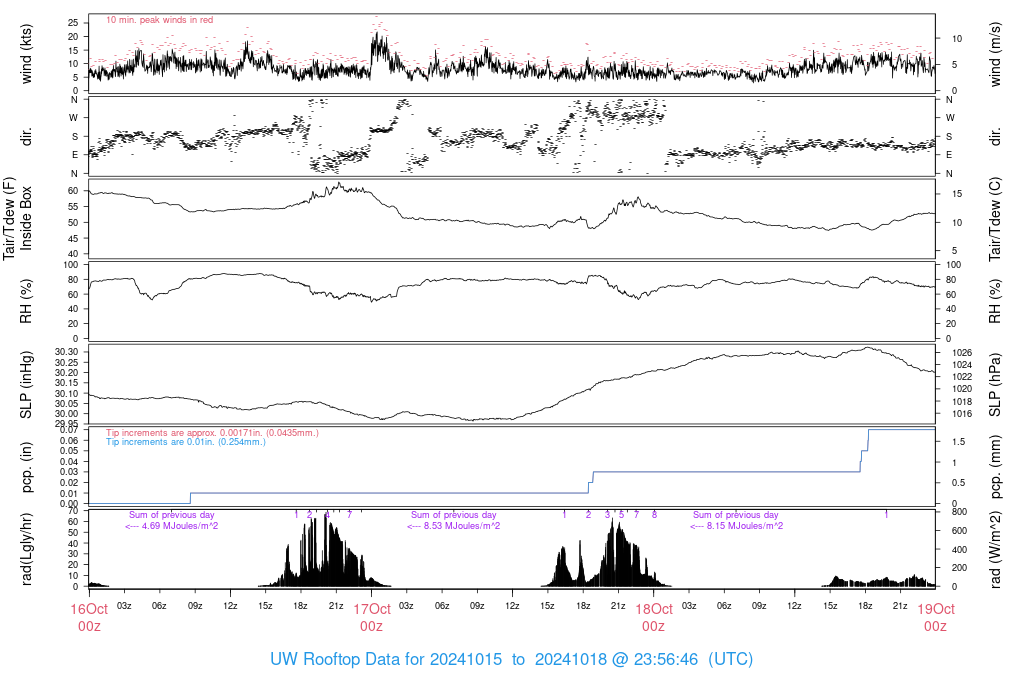Select the '18Oct' date label
Image resolution: width=1024 pixels, height=700 pixels.
coord(654,609)
